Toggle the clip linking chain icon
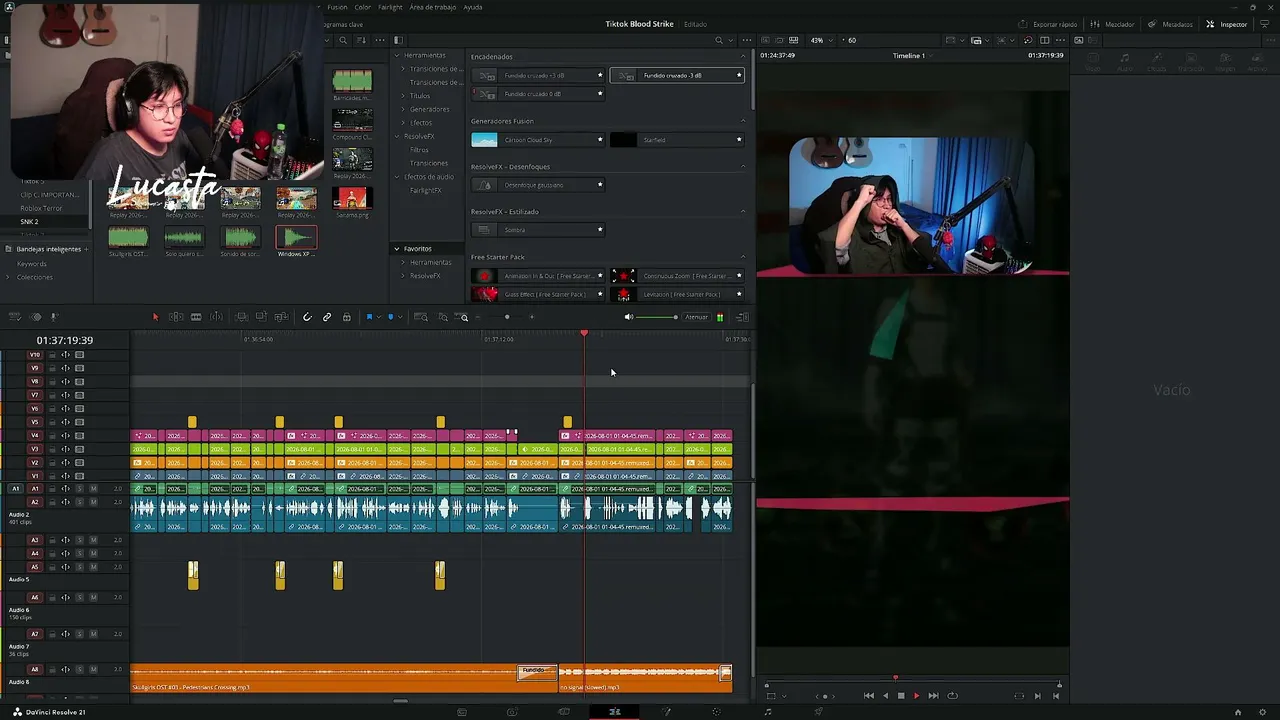 [x=327, y=317]
